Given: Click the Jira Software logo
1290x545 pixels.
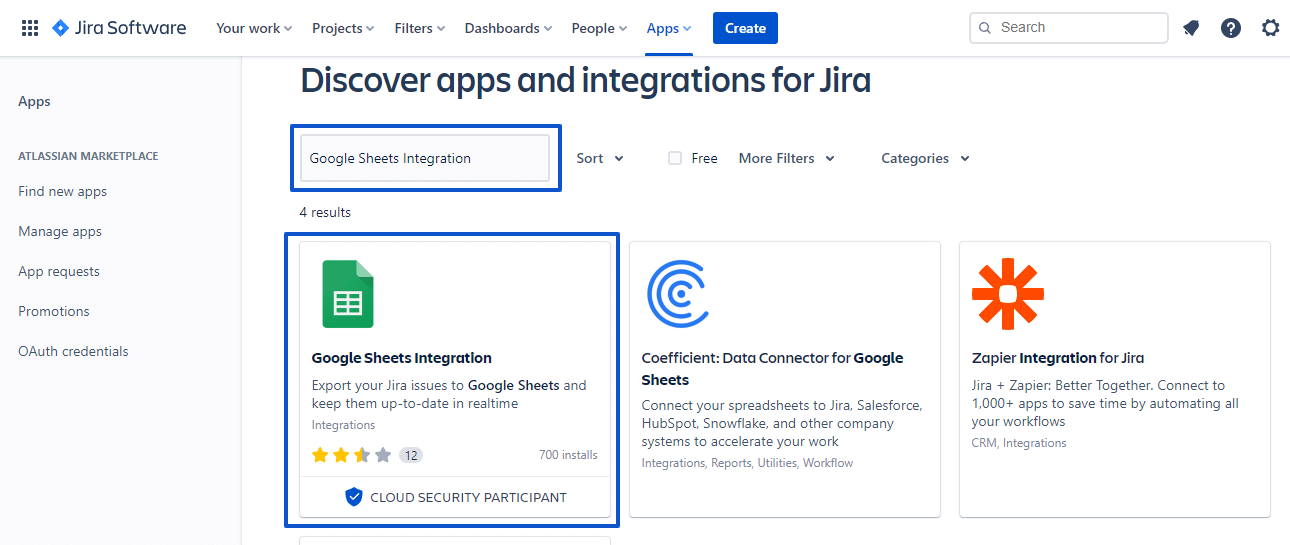Looking at the screenshot, I should (x=119, y=28).
